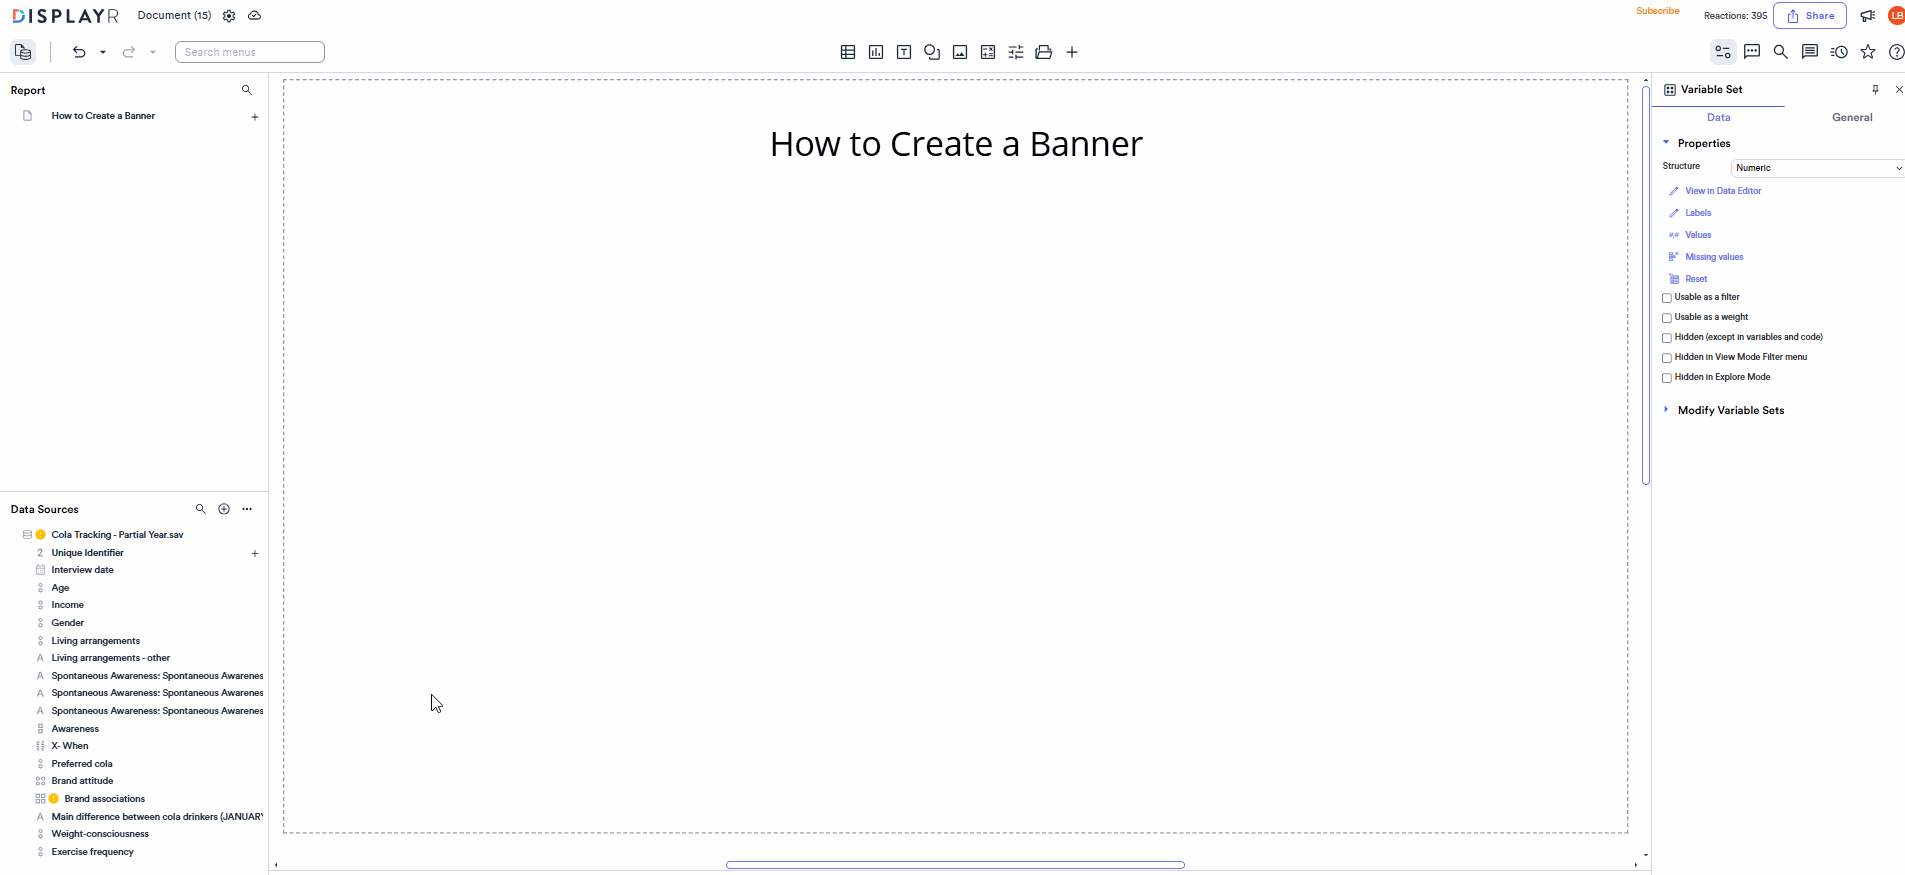Screen dimensions: 1905x875
Task: Expand Modify Variable Sets section
Action: tap(1666, 410)
